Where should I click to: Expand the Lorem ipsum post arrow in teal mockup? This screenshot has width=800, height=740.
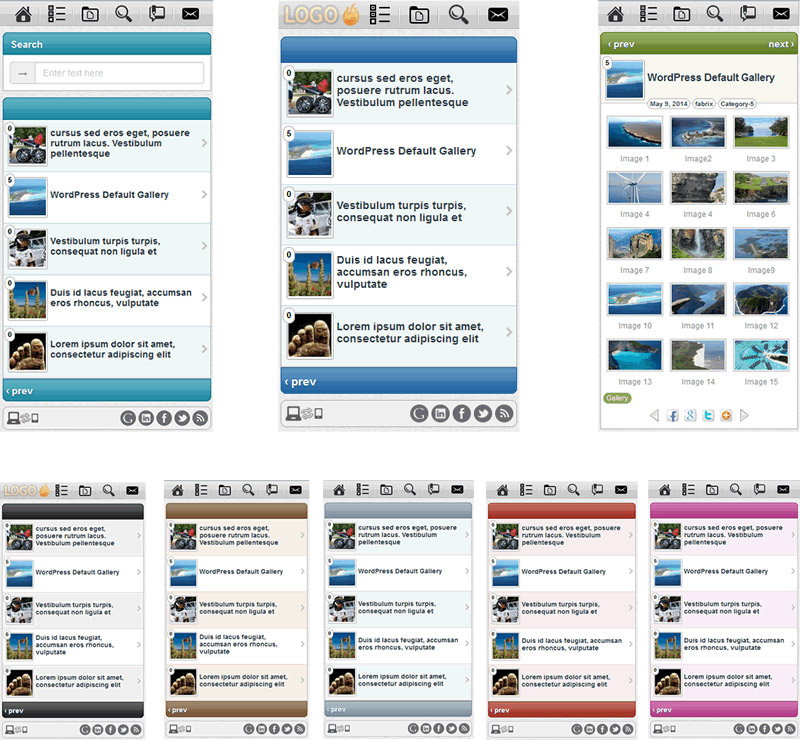point(204,349)
